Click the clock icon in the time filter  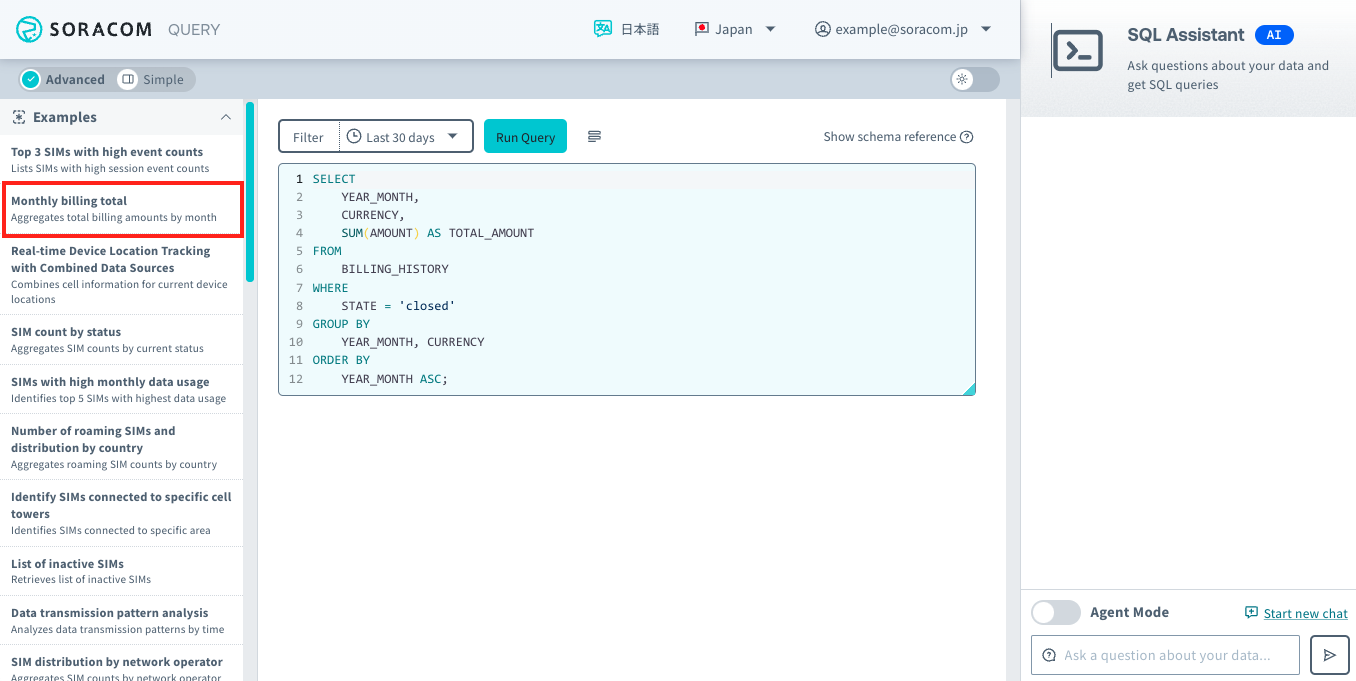tap(355, 136)
